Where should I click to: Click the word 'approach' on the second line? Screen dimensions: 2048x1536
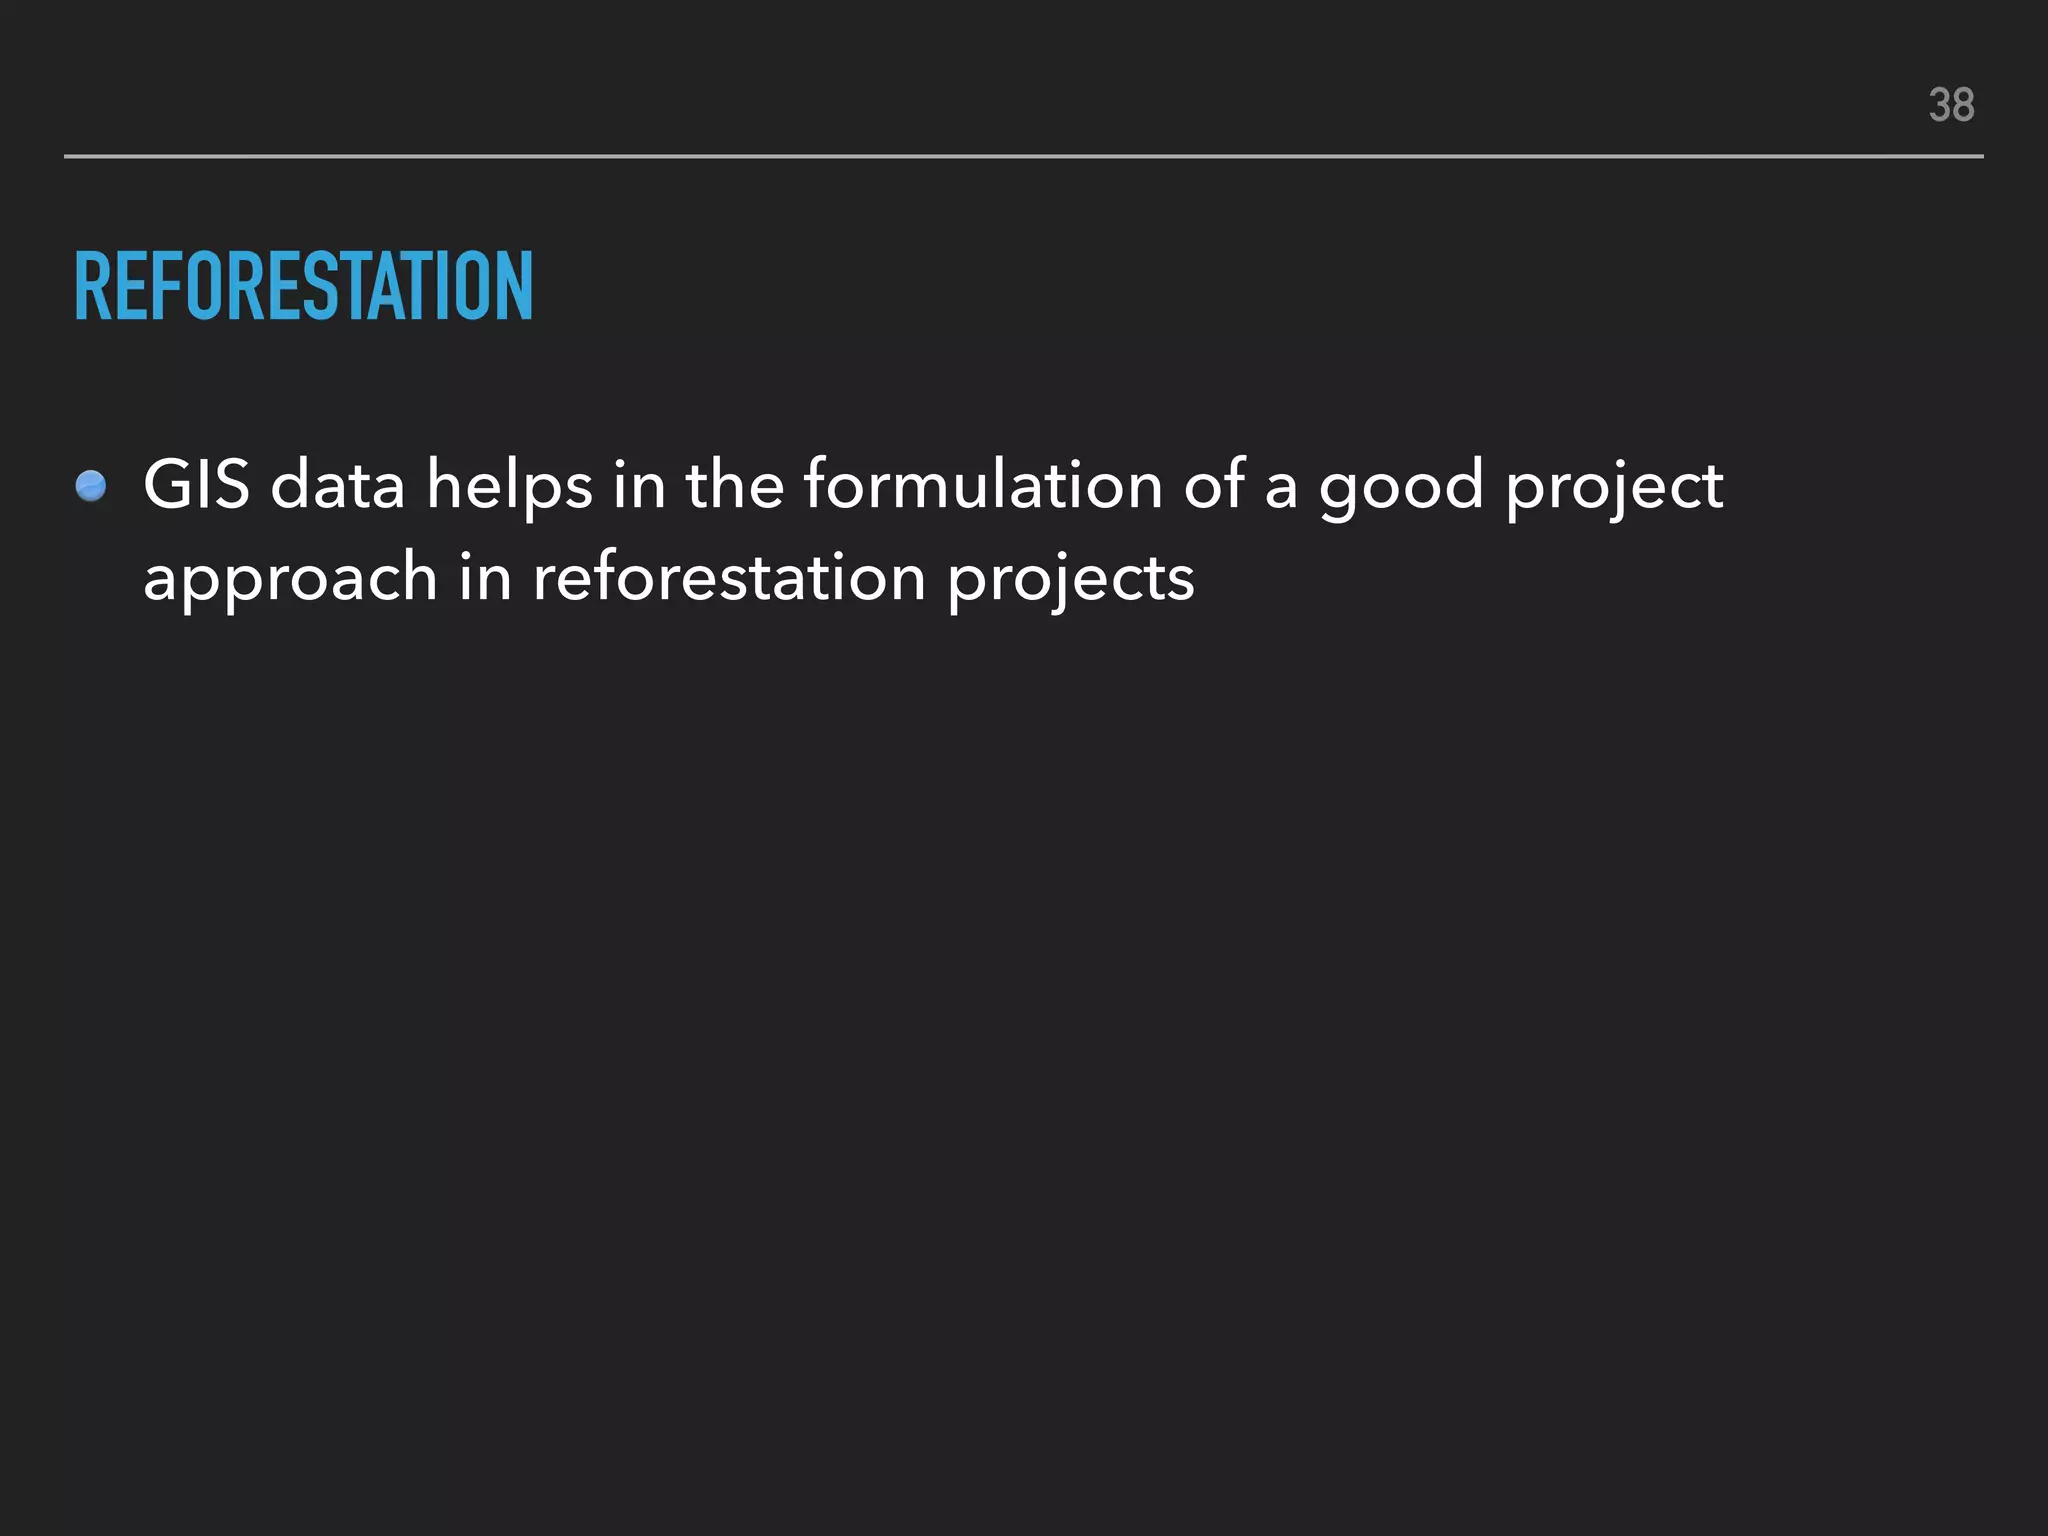click(x=291, y=580)
